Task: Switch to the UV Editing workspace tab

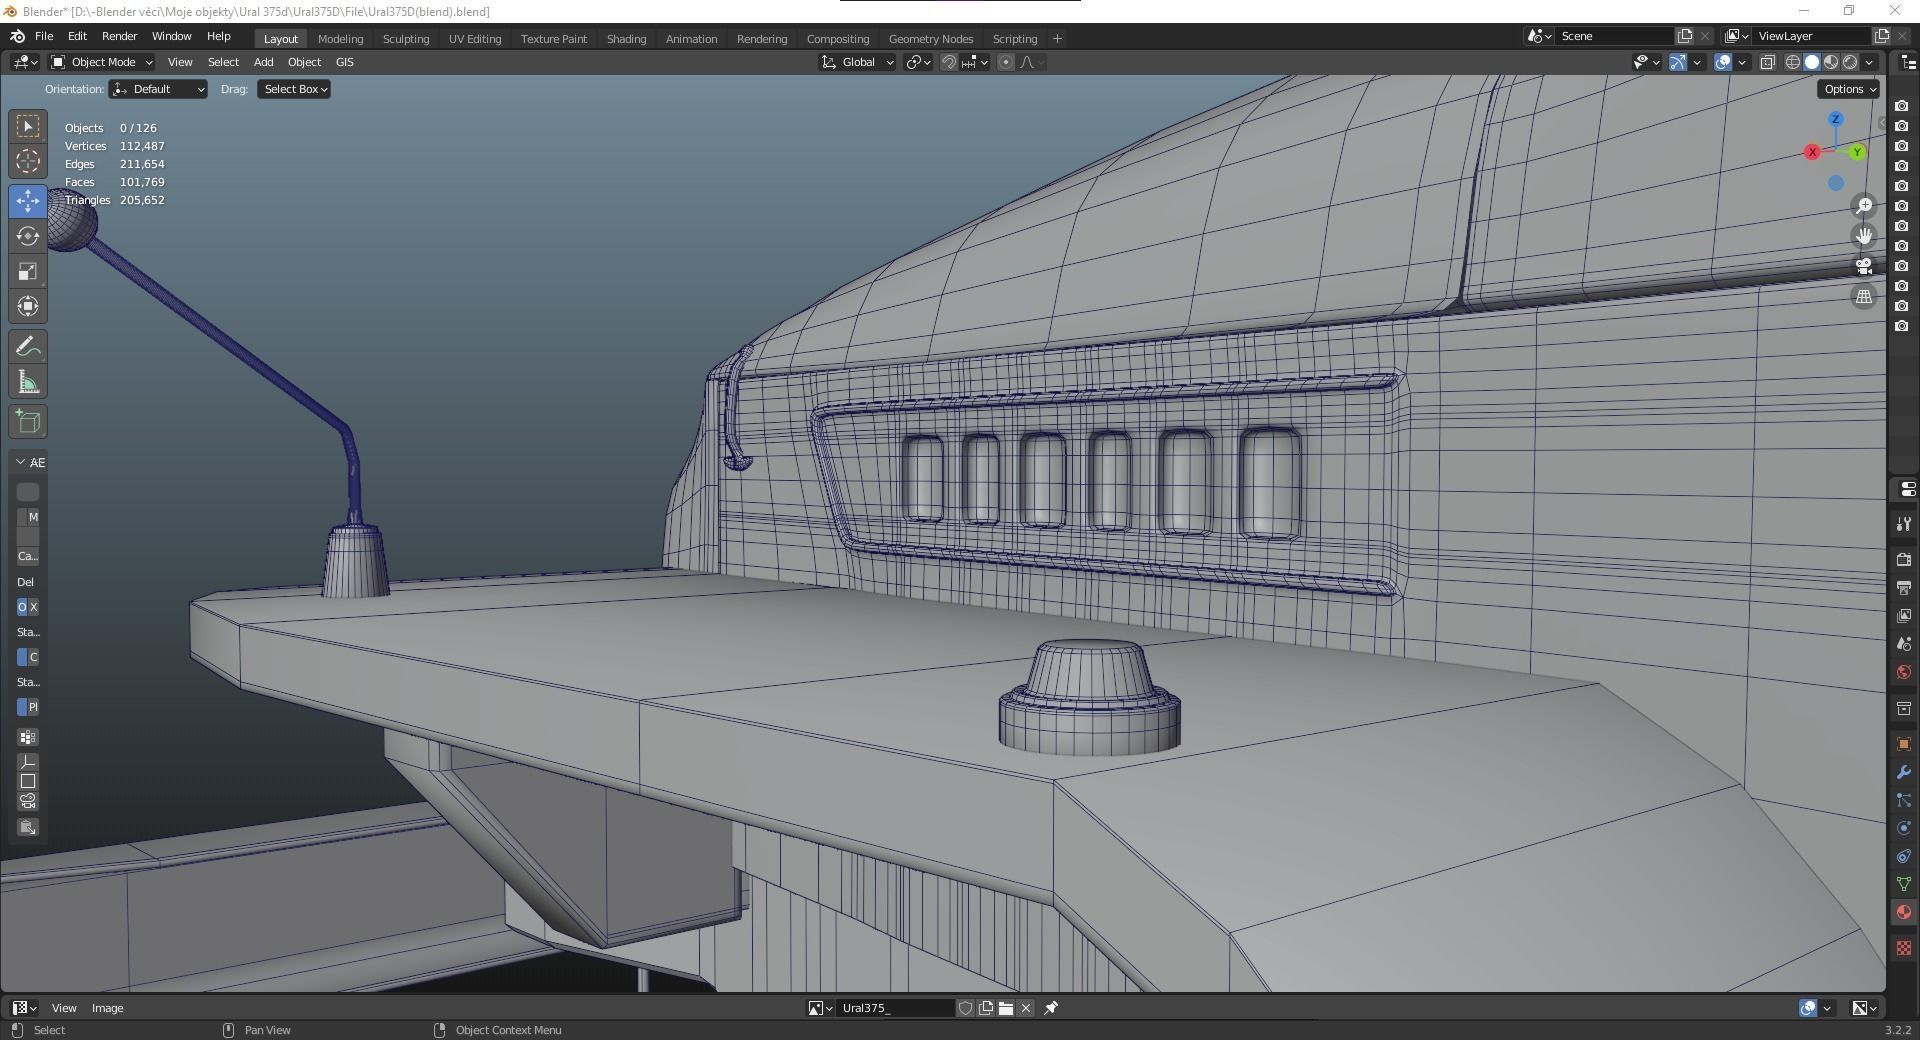Action: pos(475,39)
